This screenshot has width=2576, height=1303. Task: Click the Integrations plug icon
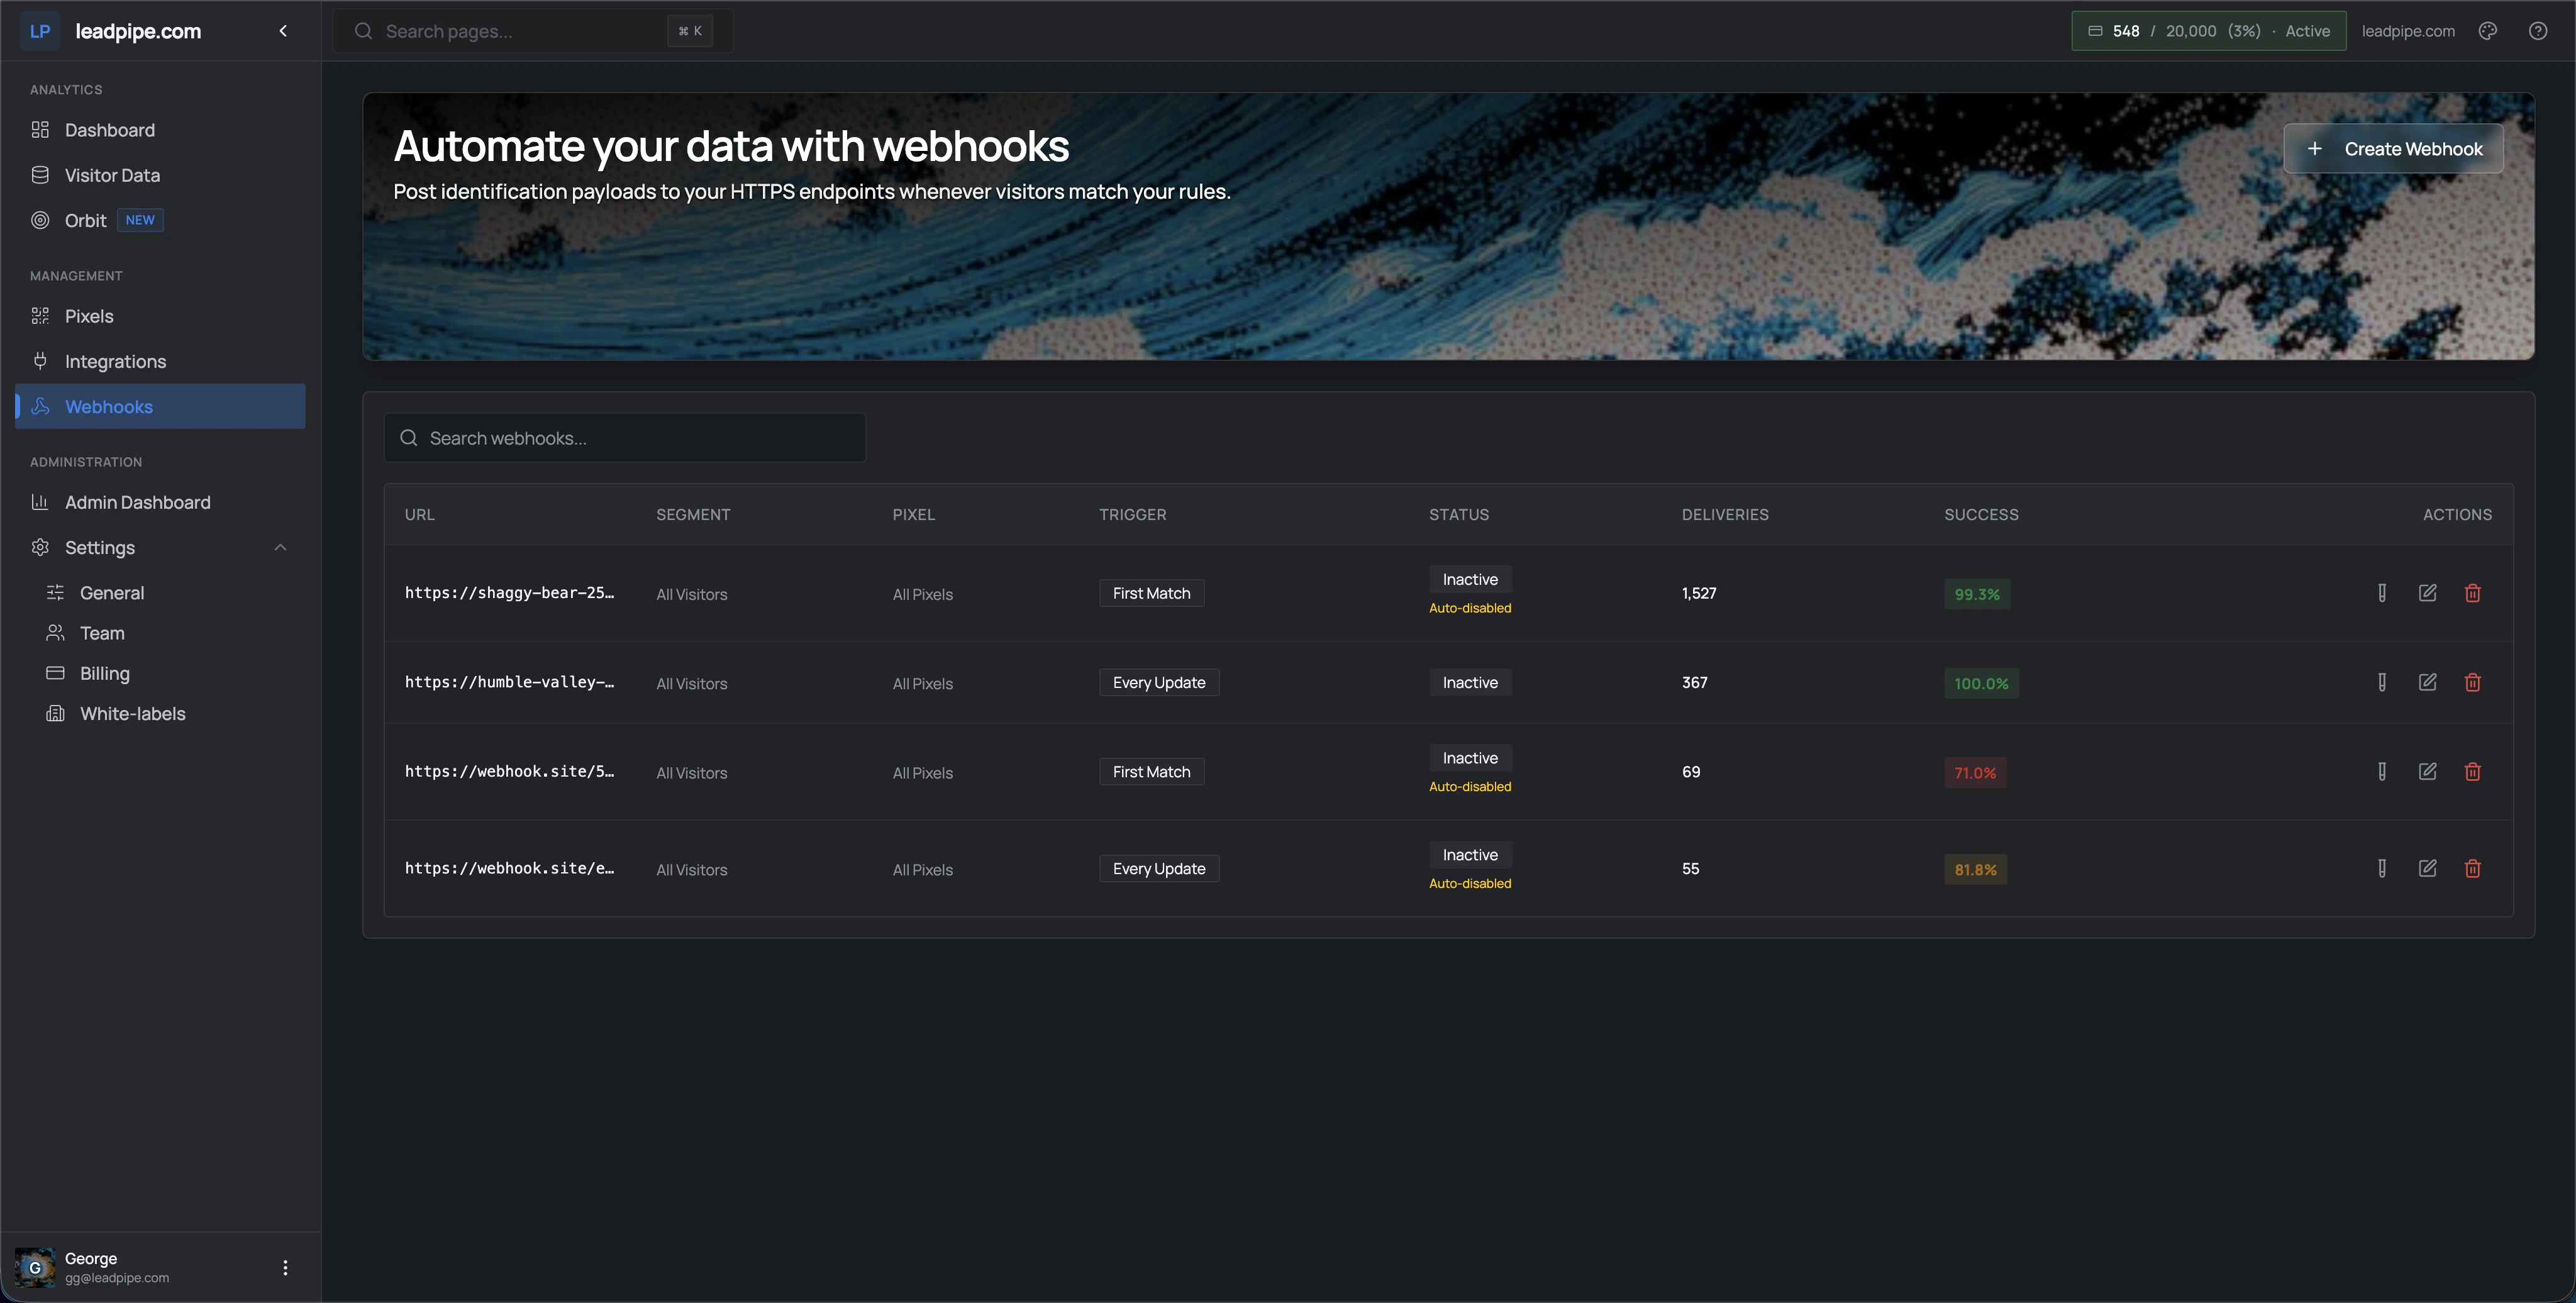coord(40,361)
